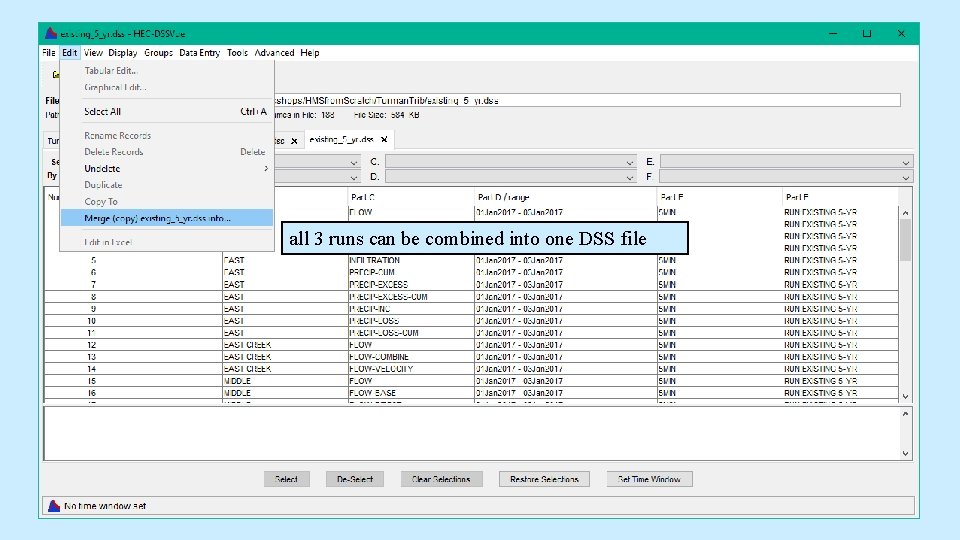This screenshot has height=540, width=960.
Task: Open the Help menu
Action: tap(310, 53)
